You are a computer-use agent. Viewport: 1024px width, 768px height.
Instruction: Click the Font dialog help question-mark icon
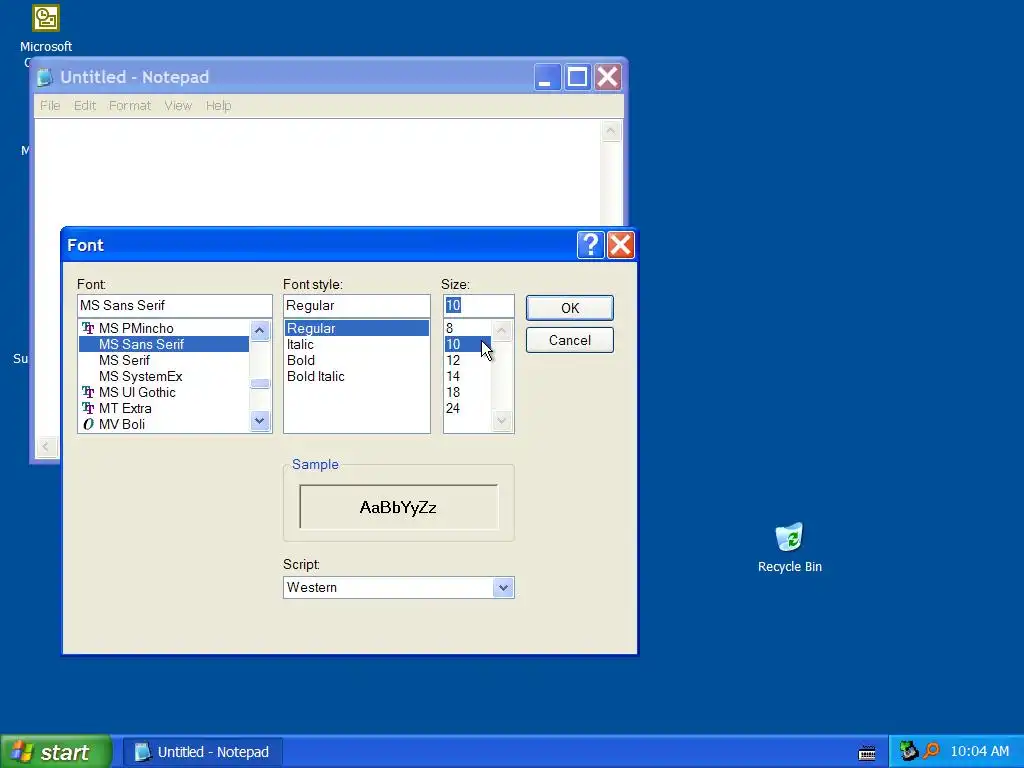[x=590, y=245]
